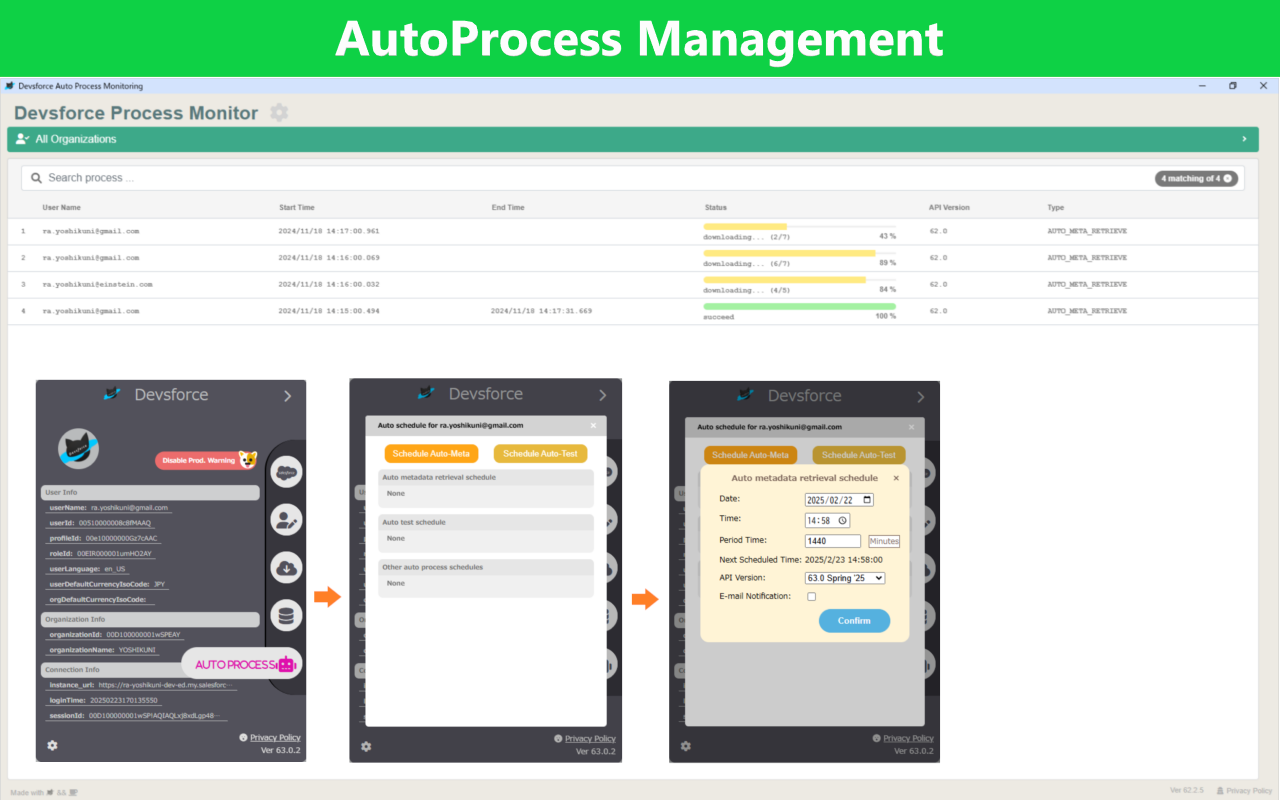Click the clock icon in Time field
The height and width of the screenshot is (800, 1280).
[x=842, y=520]
